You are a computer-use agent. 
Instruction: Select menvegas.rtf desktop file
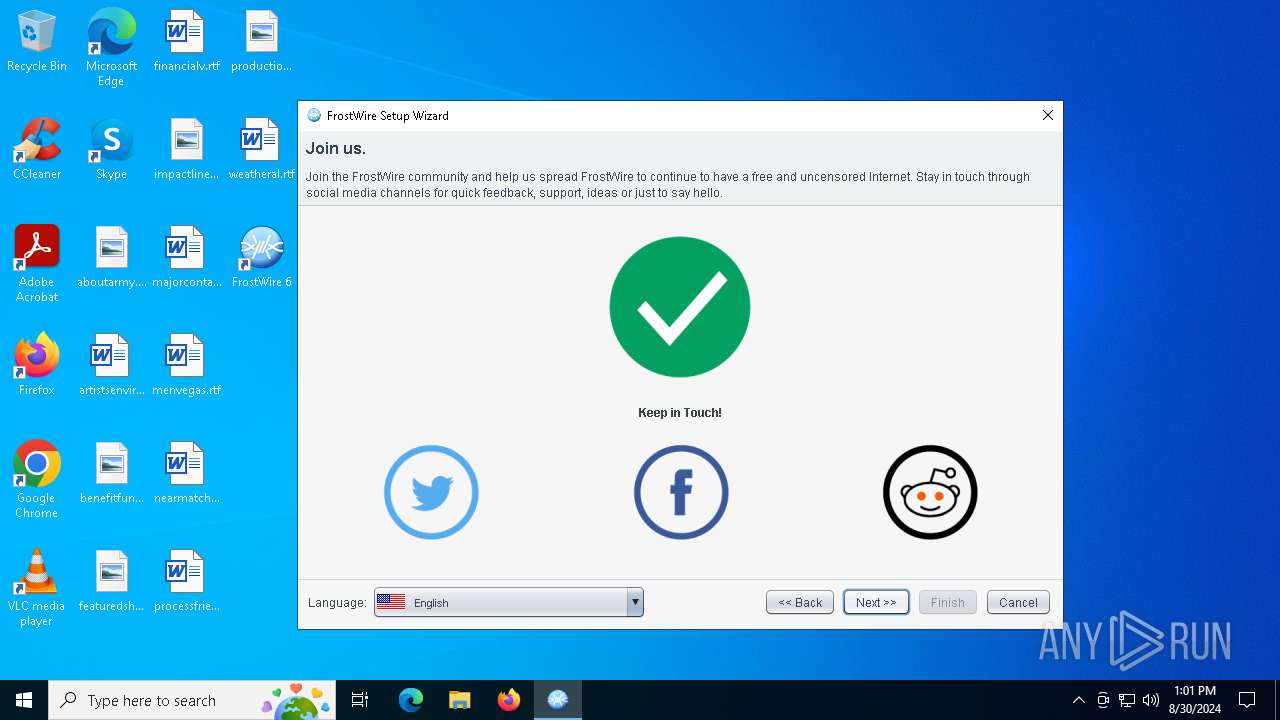coord(186,365)
